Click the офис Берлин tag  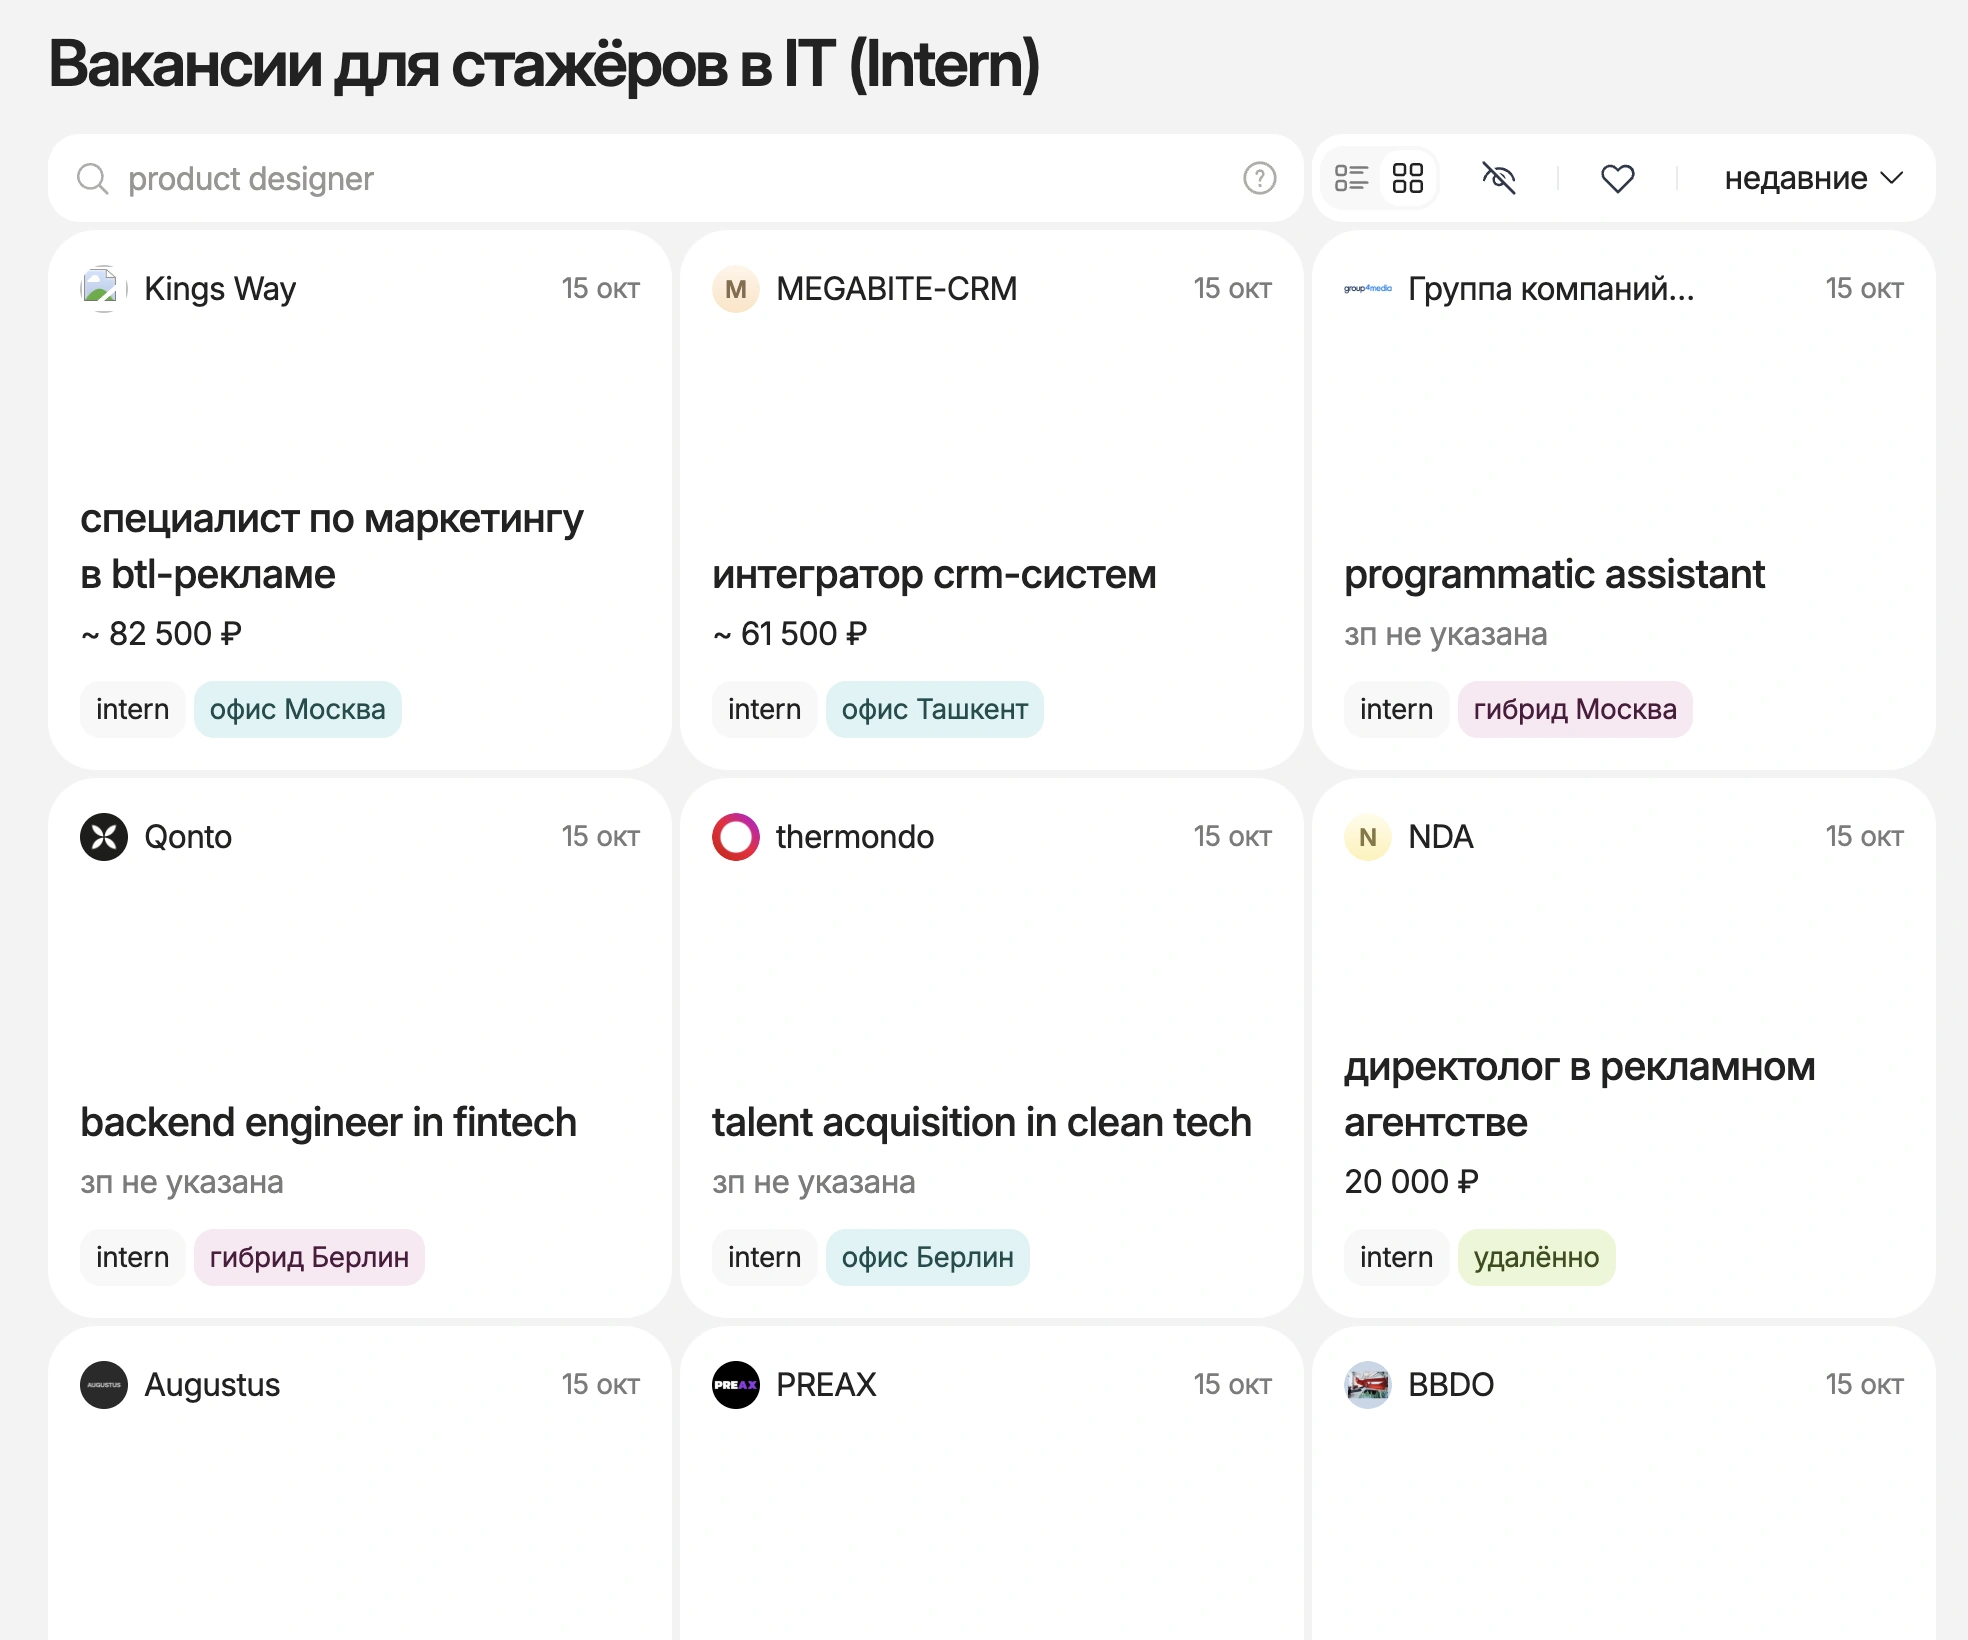(927, 1258)
